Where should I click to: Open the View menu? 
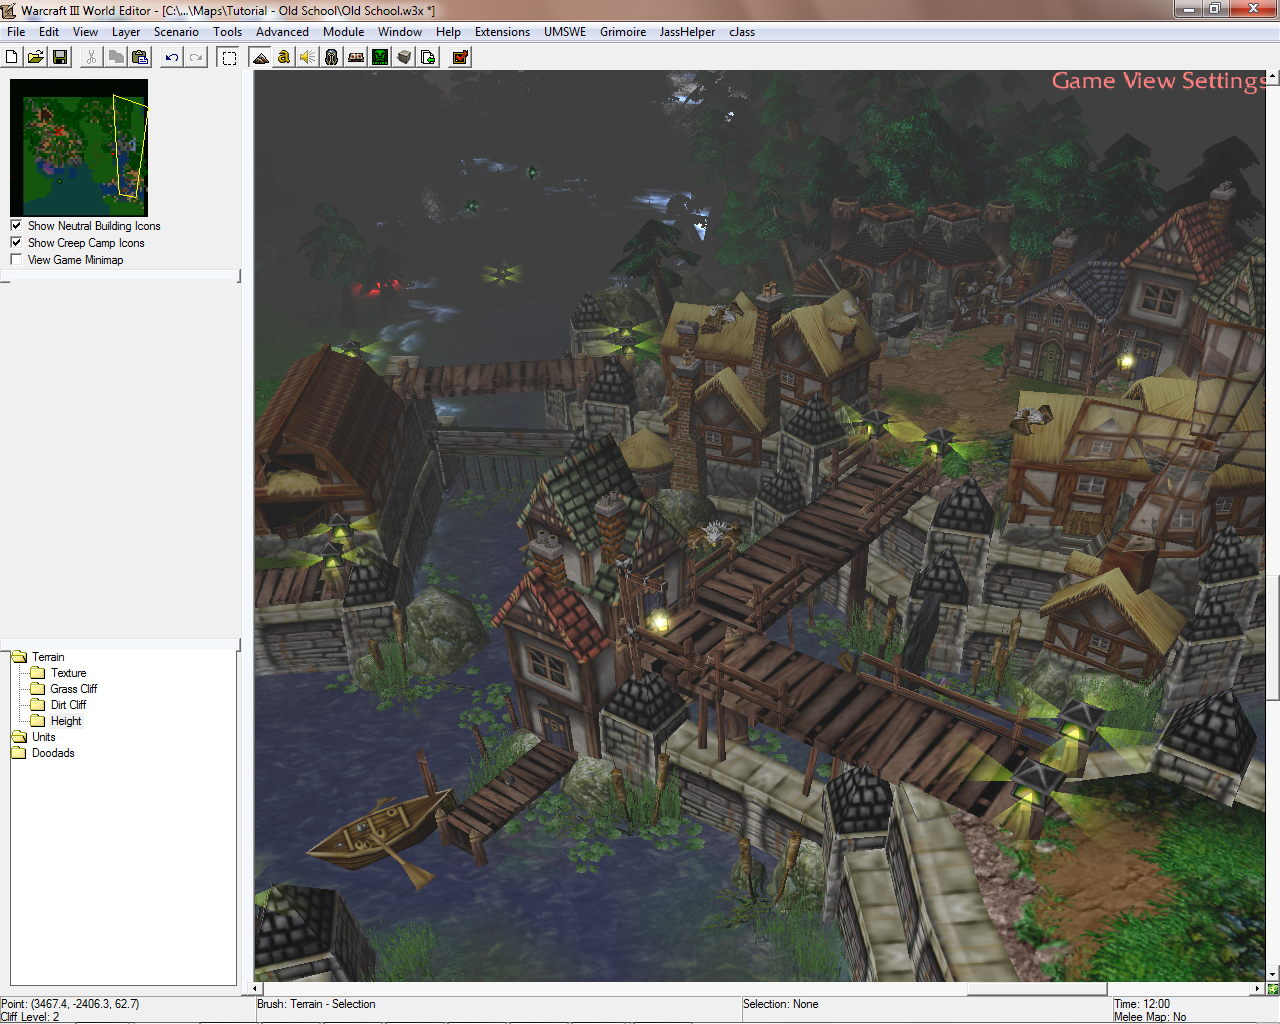tap(86, 32)
